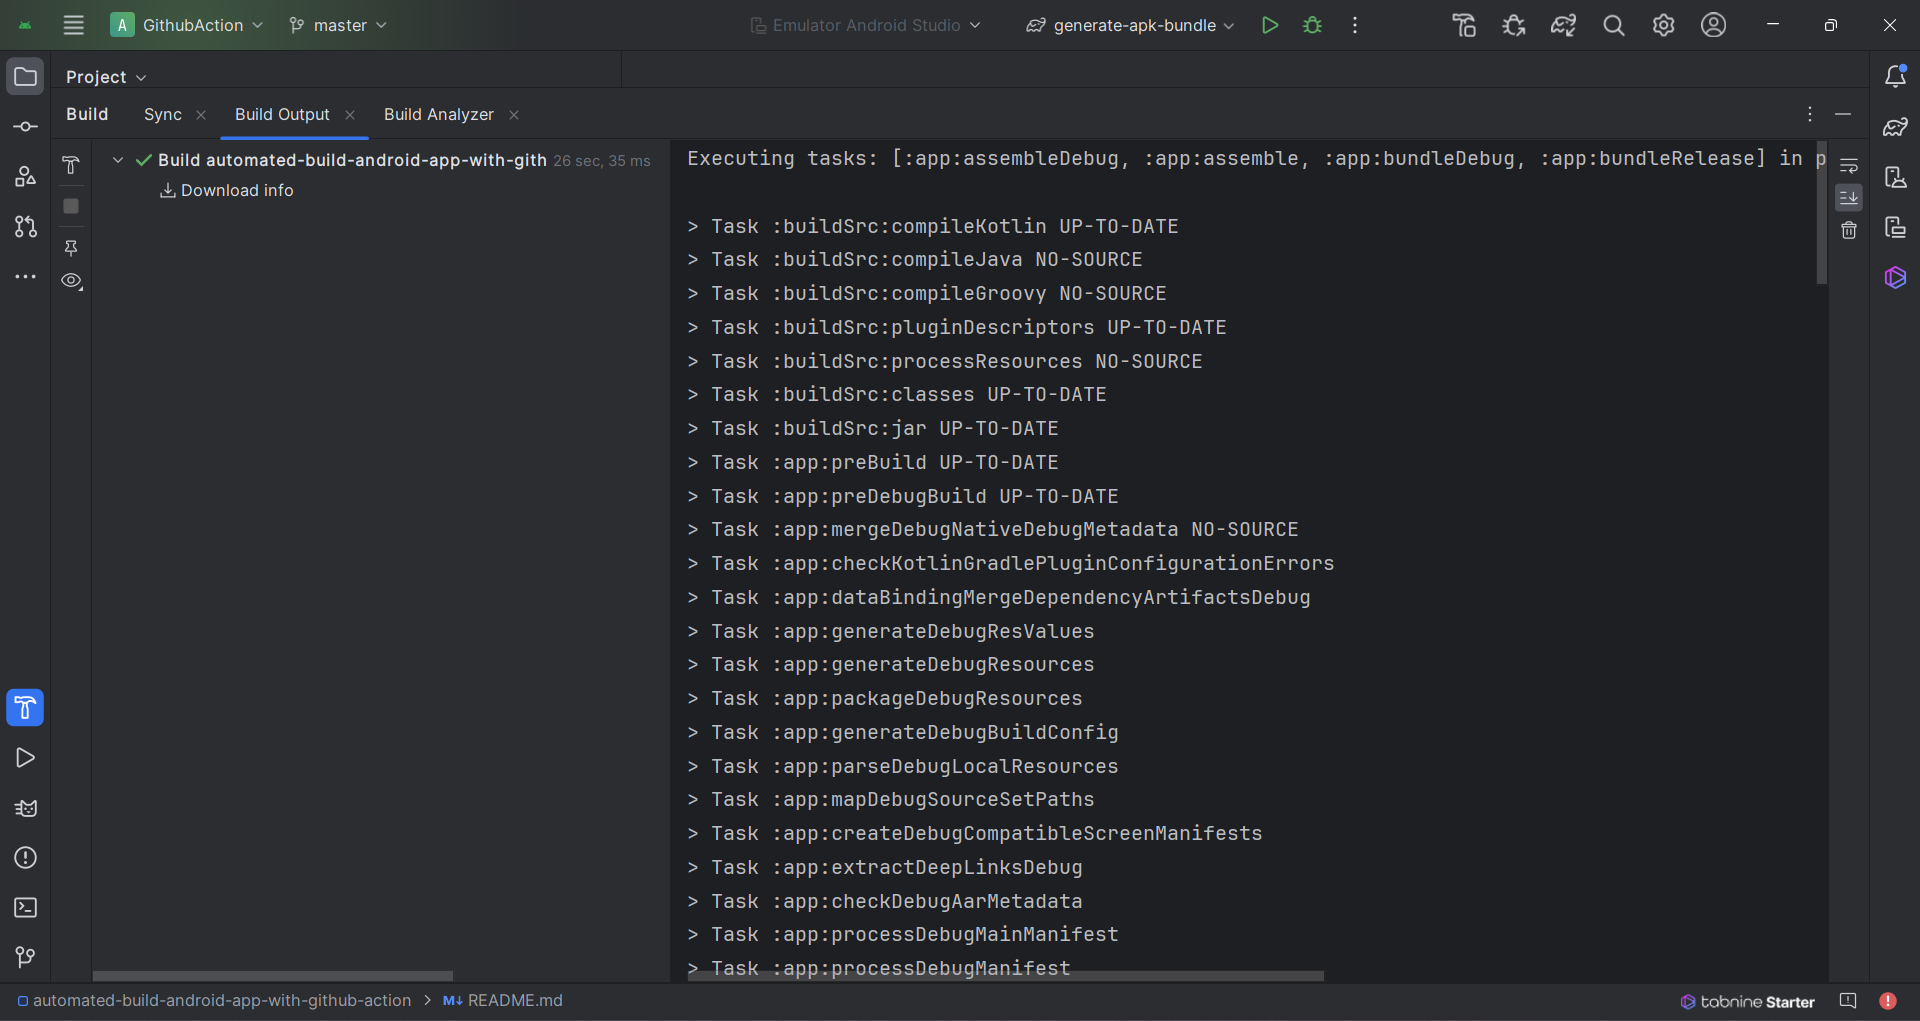
Task: Open the Gradle tool window elephant
Action: (1895, 127)
